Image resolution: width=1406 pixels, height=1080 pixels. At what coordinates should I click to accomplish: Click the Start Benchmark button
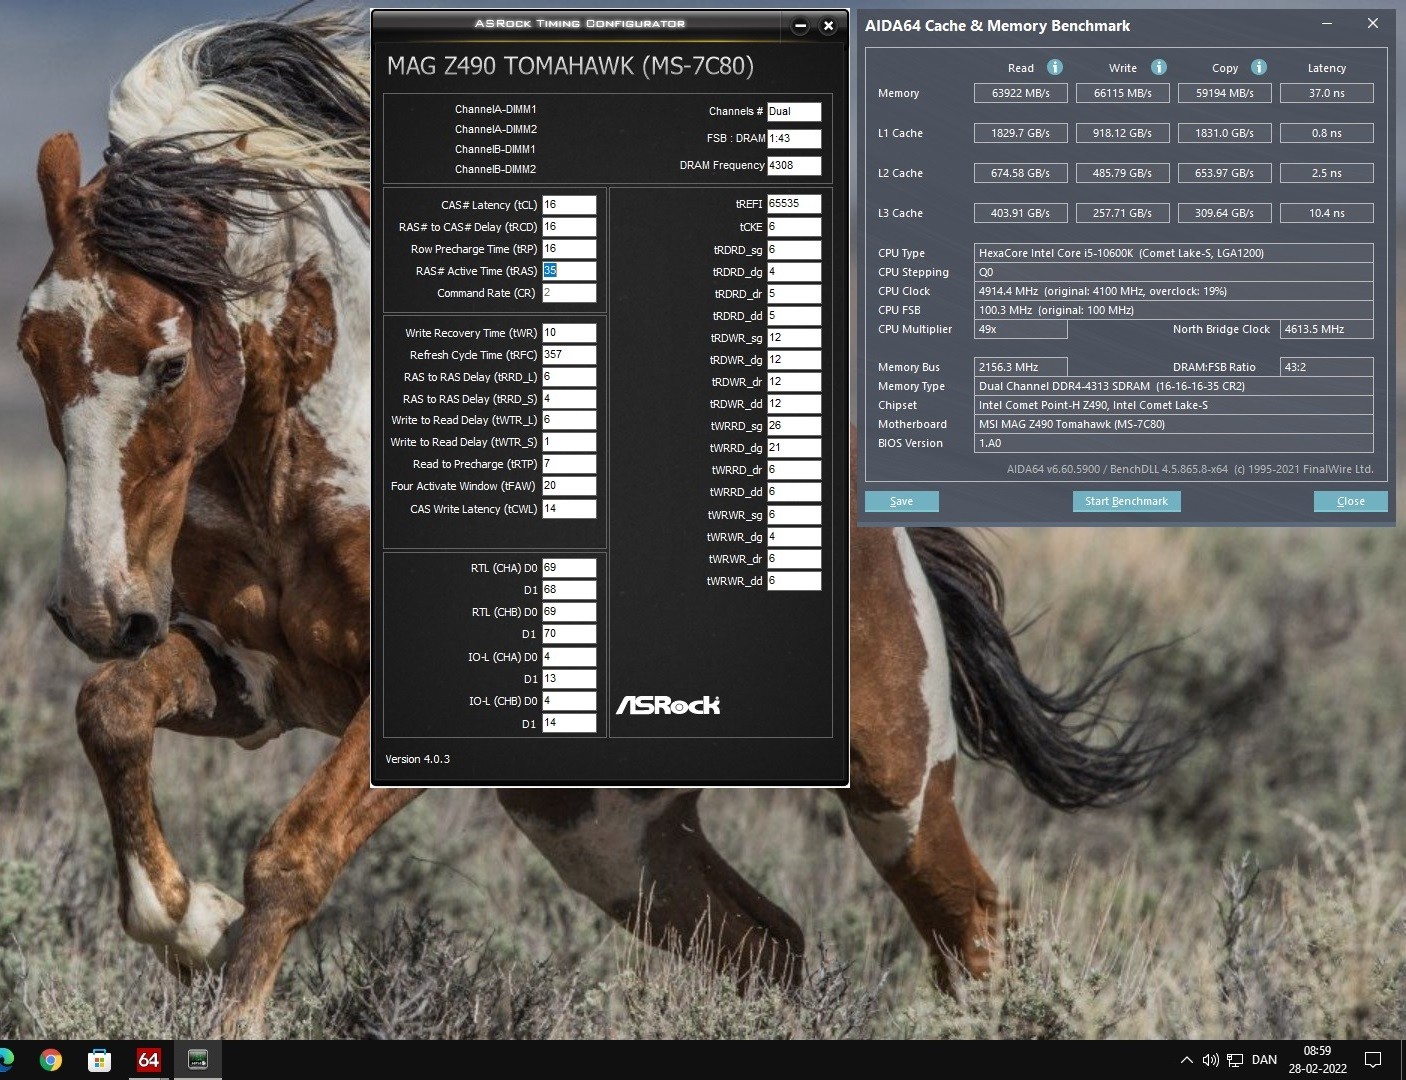click(1126, 501)
